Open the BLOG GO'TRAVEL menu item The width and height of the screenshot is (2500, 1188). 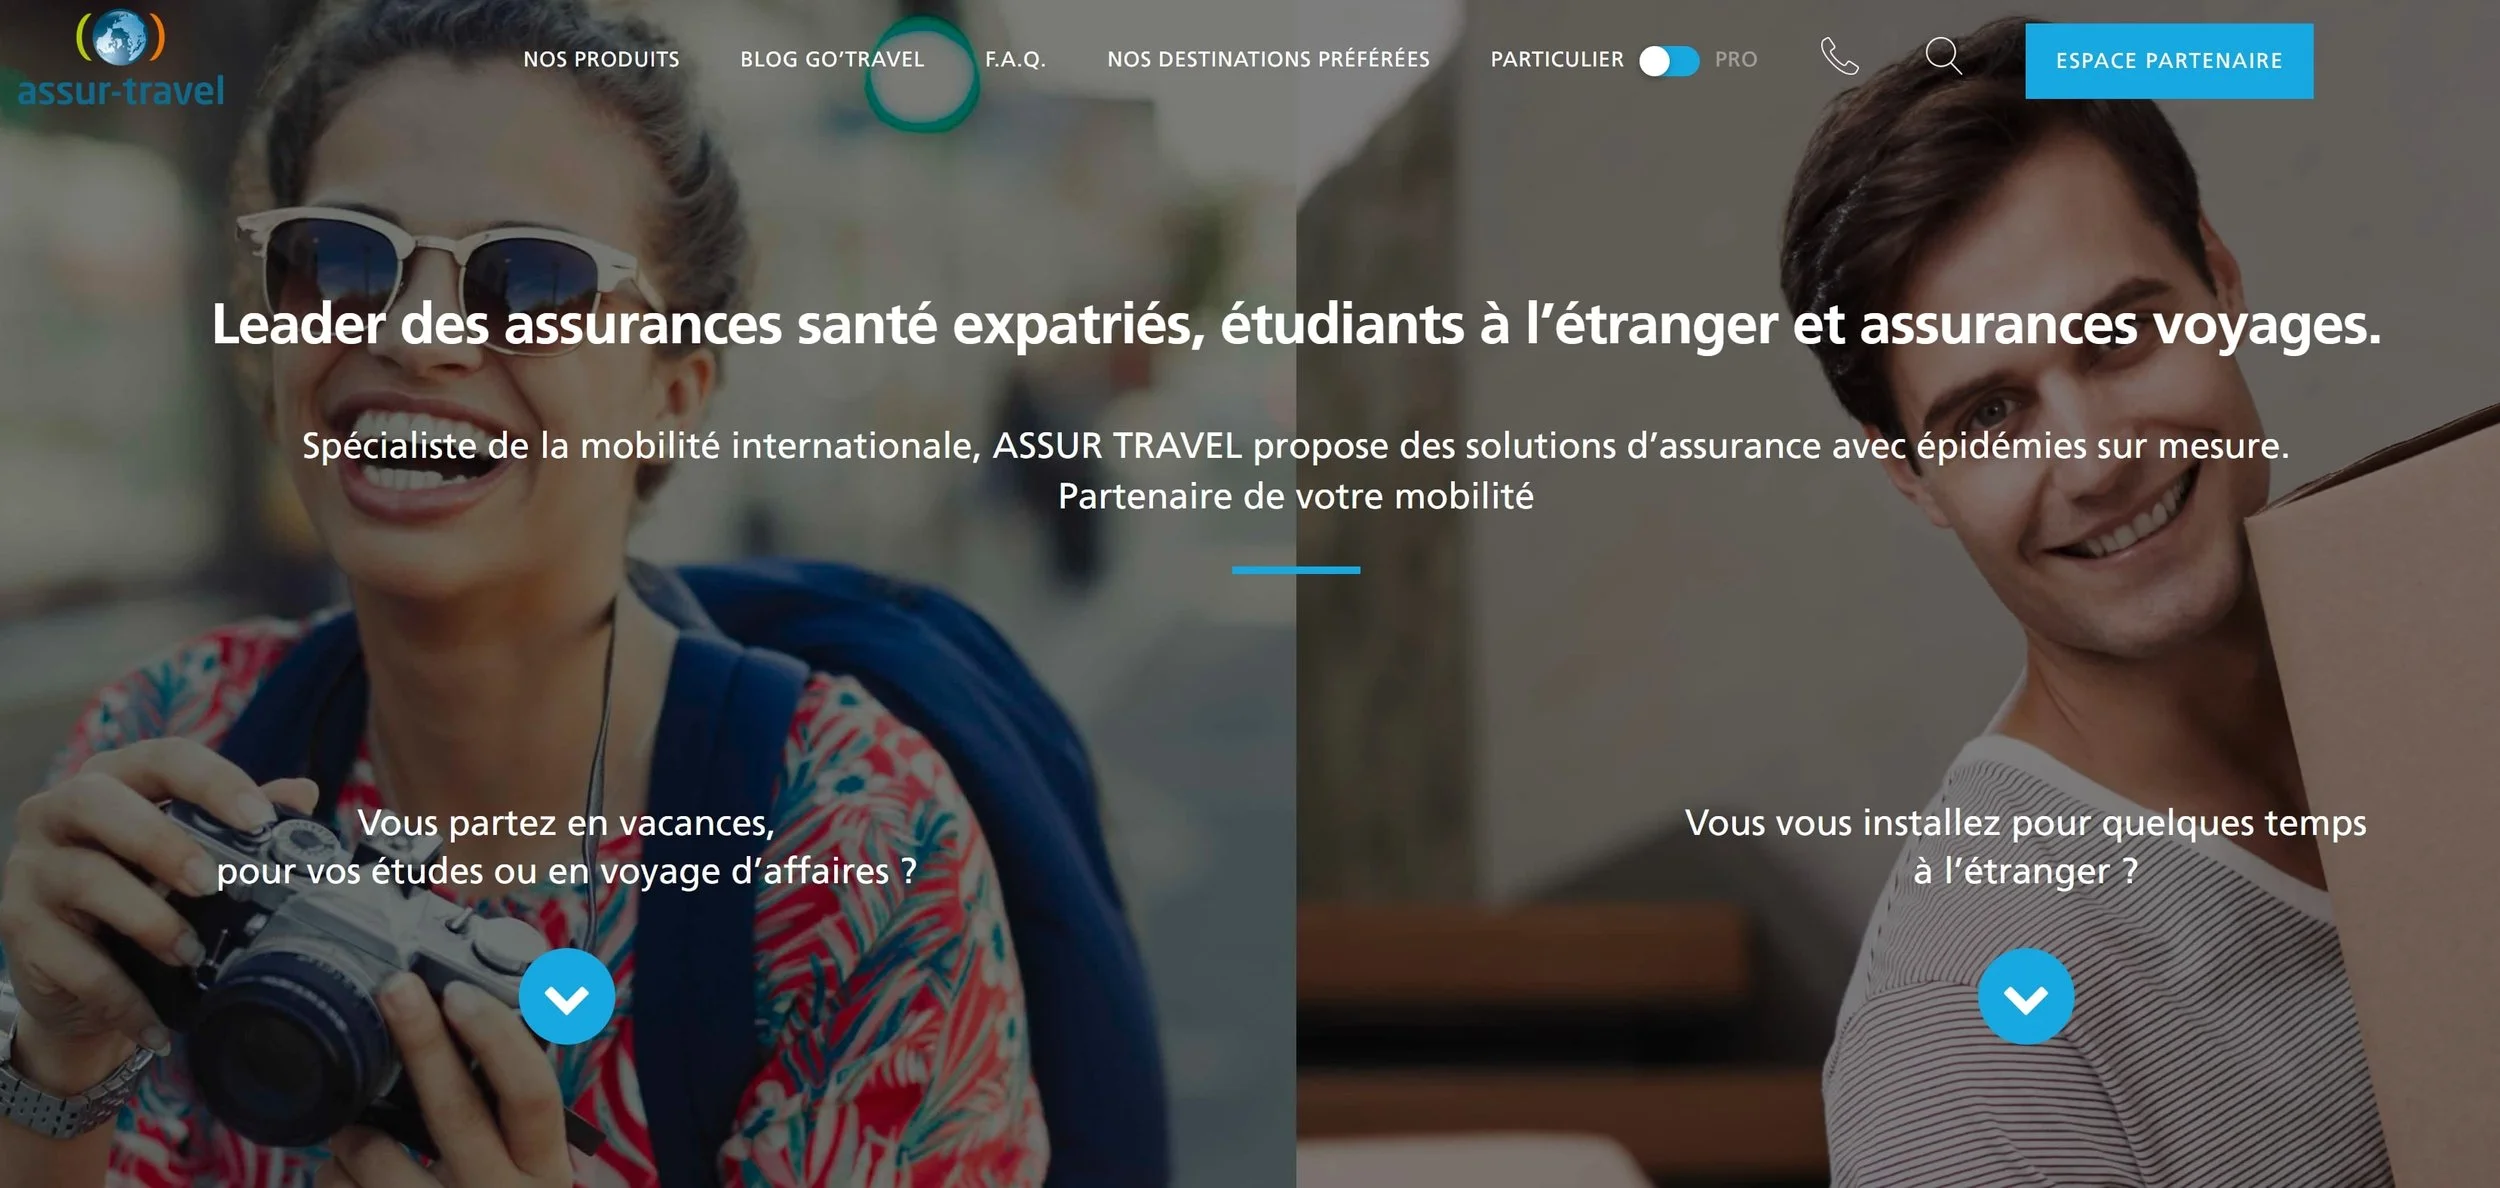point(832,60)
